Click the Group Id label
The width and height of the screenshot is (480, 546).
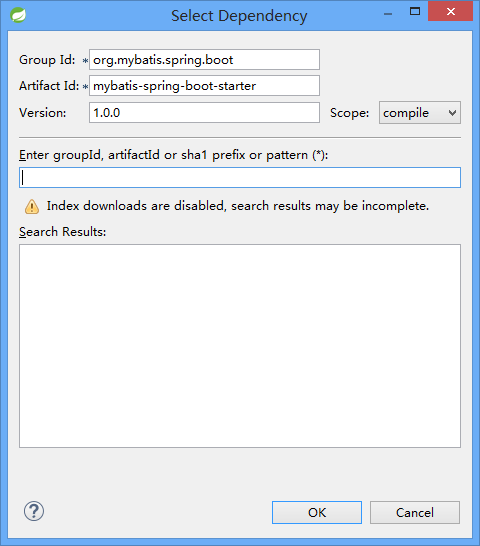47,60
